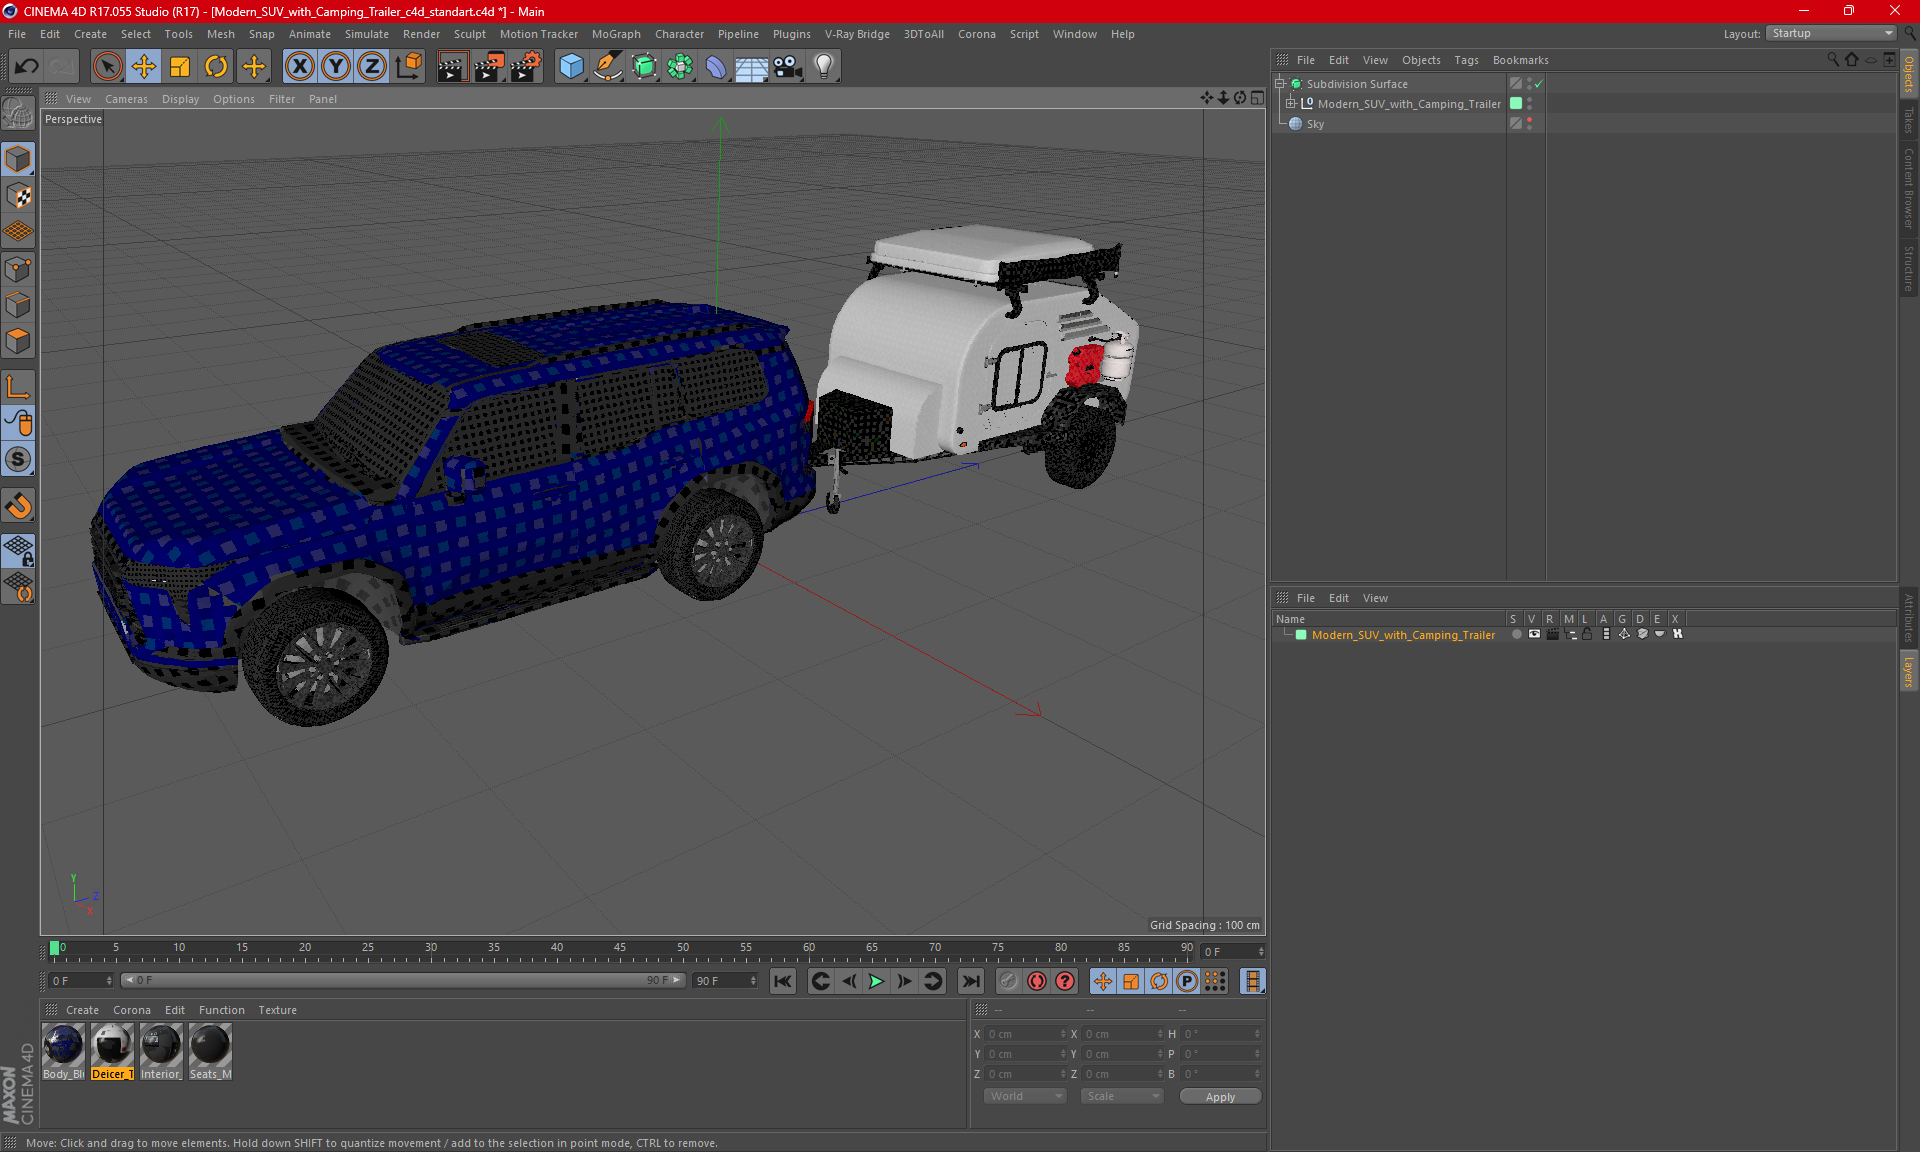Image resolution: width=1920 pixels, height=1152 pixels.
Task: Toggle layer visibility eye icon
Action: pos(1534,634)
